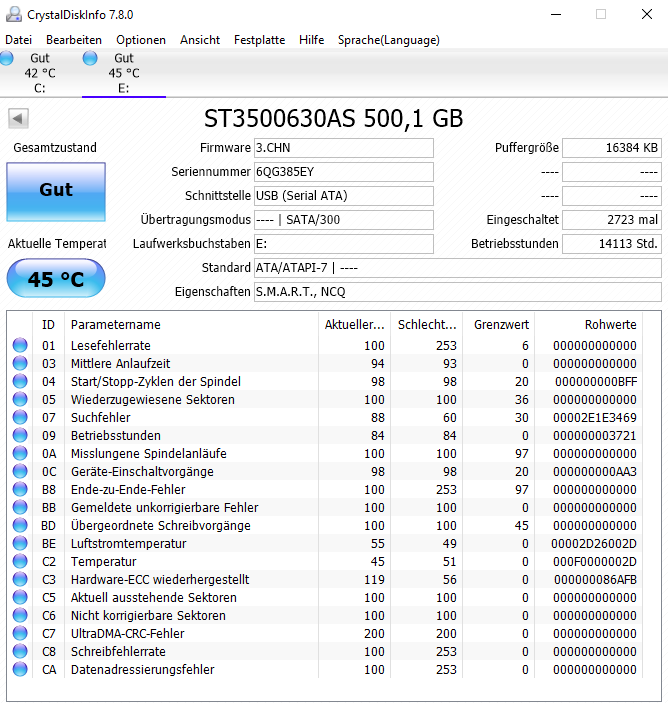This screenshot has height=703, width=668.
Task: Click status orb for Gemeldete unkorrigierbare Fehler
Action: pyautogui.click(x=20, y=507)
